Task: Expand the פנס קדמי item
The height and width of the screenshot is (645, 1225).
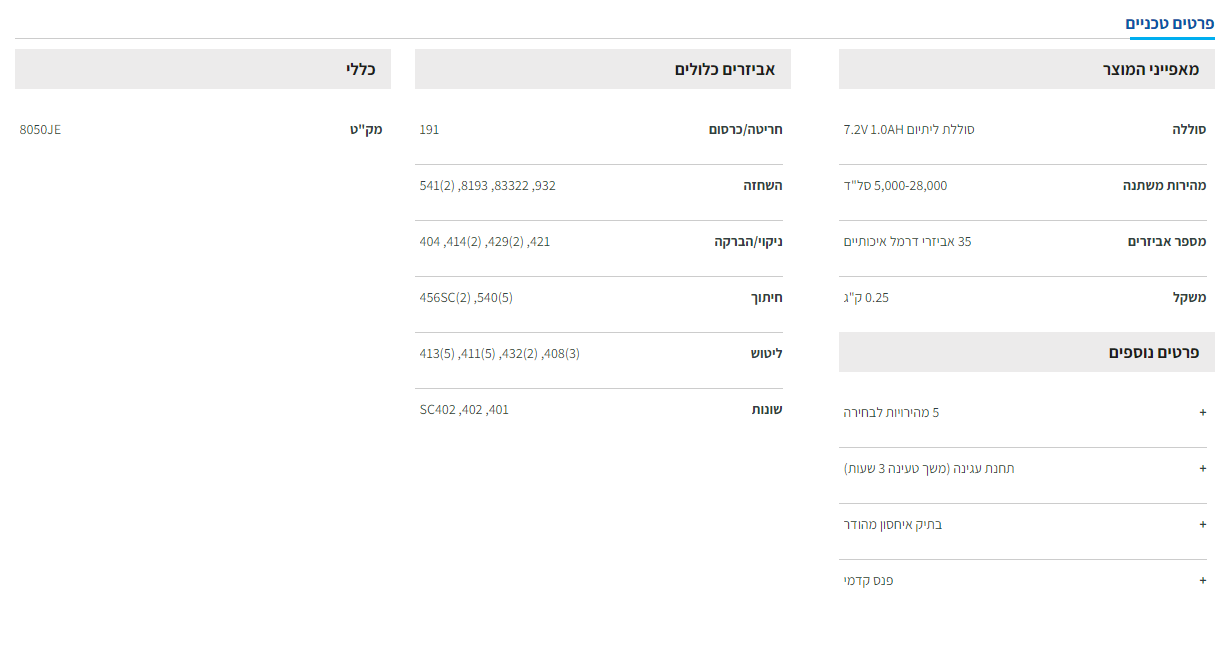Action: (x=1202, y=580)
